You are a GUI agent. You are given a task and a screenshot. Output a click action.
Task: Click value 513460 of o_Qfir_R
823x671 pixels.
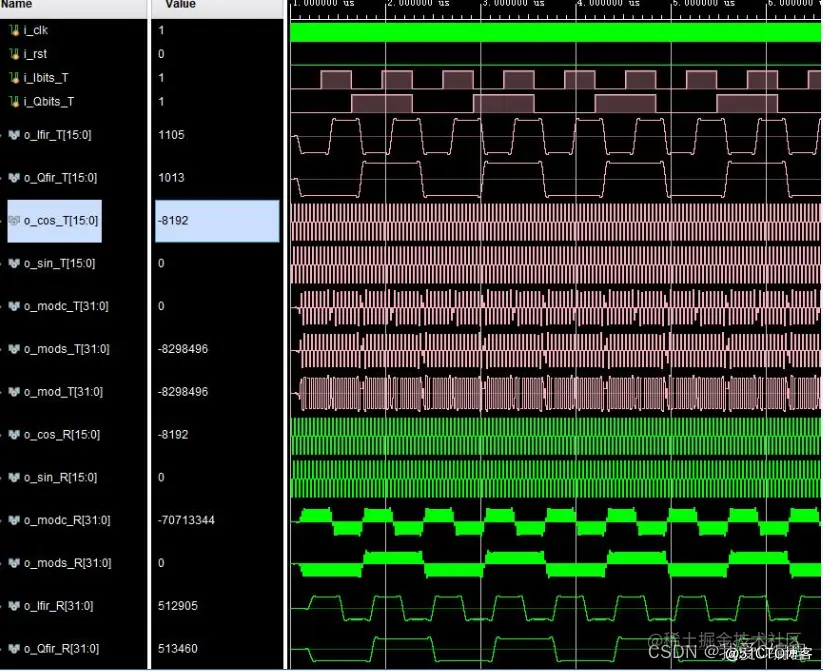coord(178,649)
